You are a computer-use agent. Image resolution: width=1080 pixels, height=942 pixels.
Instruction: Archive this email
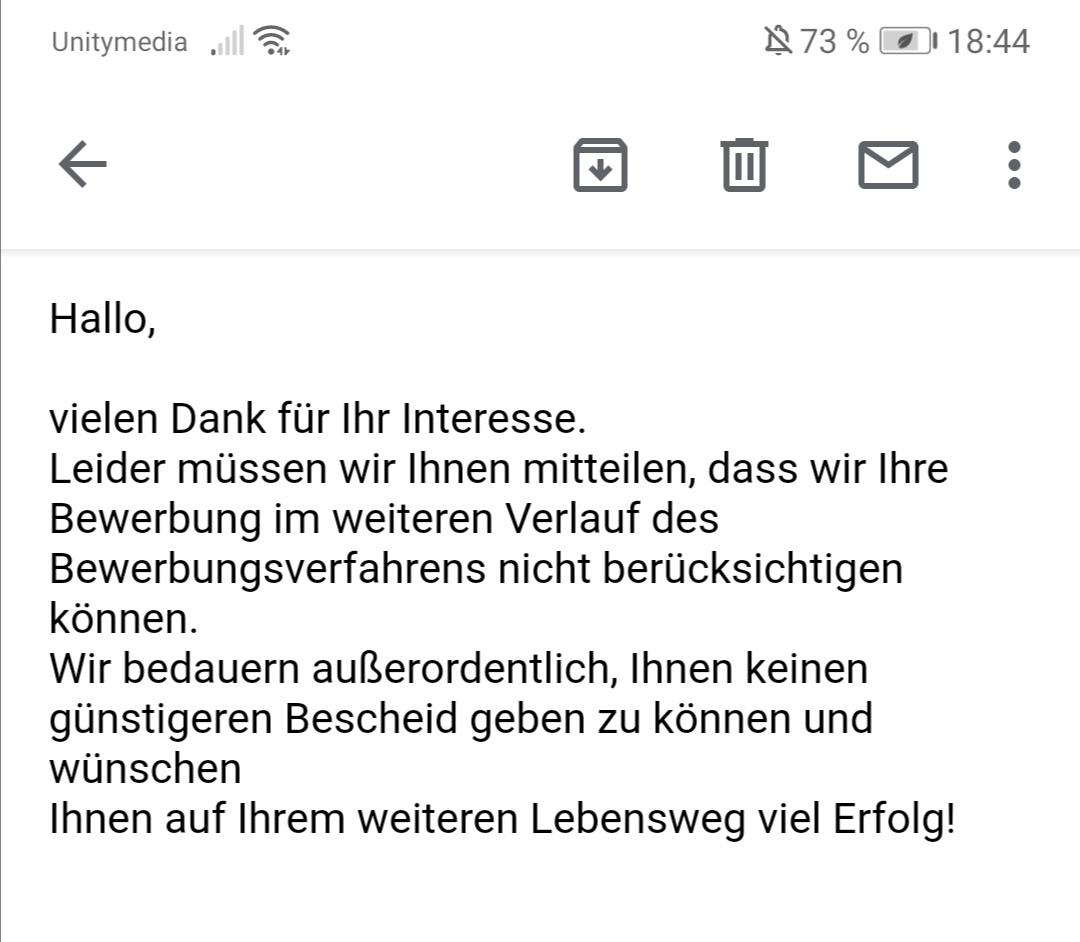[x=600, y=165]
